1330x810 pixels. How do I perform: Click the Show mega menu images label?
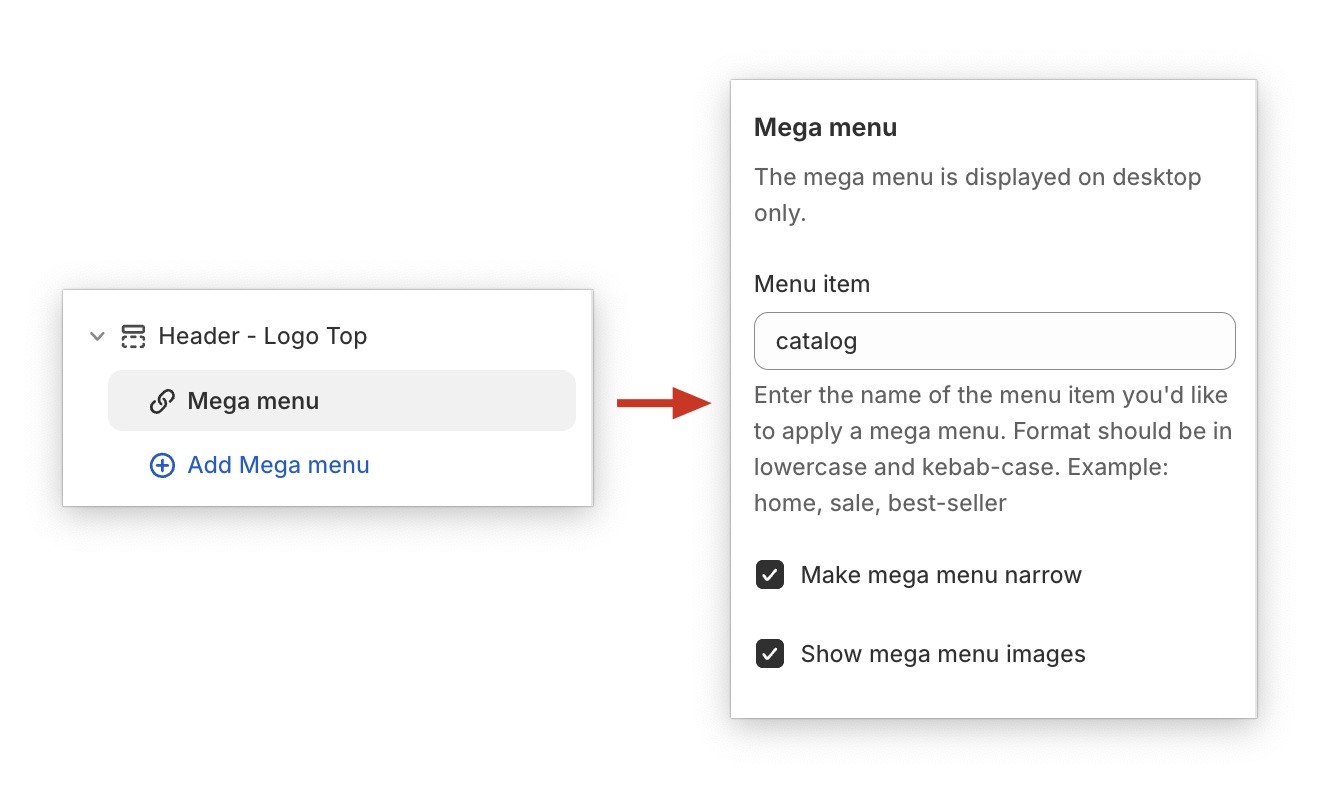[x=943, y=654]
